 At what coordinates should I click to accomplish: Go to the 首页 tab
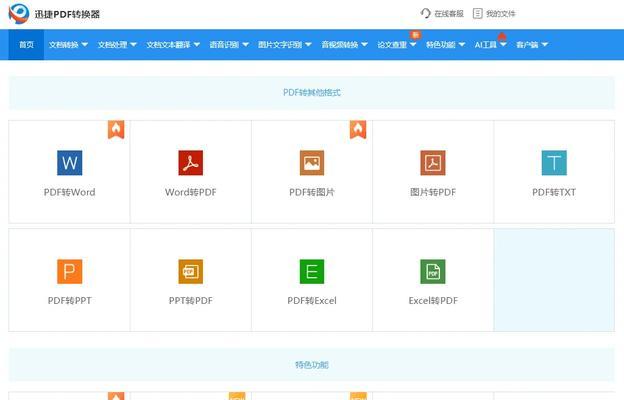26,45
